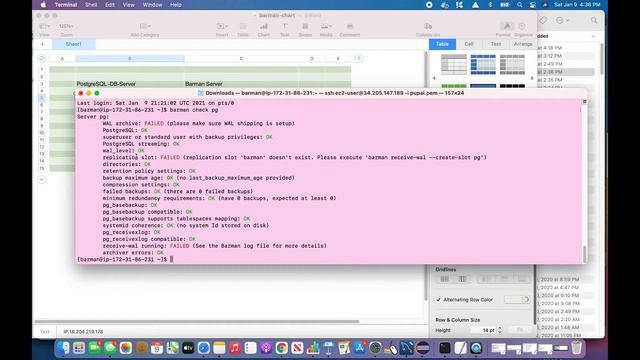Click the Table toolbar icon in Numbers
Viewport: 640px width, 360px height.
pyautogui.click(x=243, y=29)
